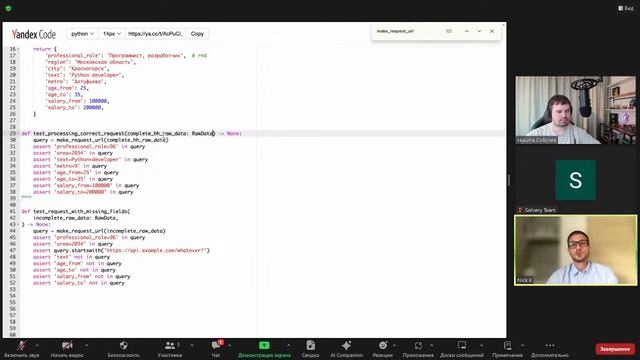The width and height of the screenshot is (640, 360).
Task: Click the 'metro=9' assert line
Action: [70, 166]
